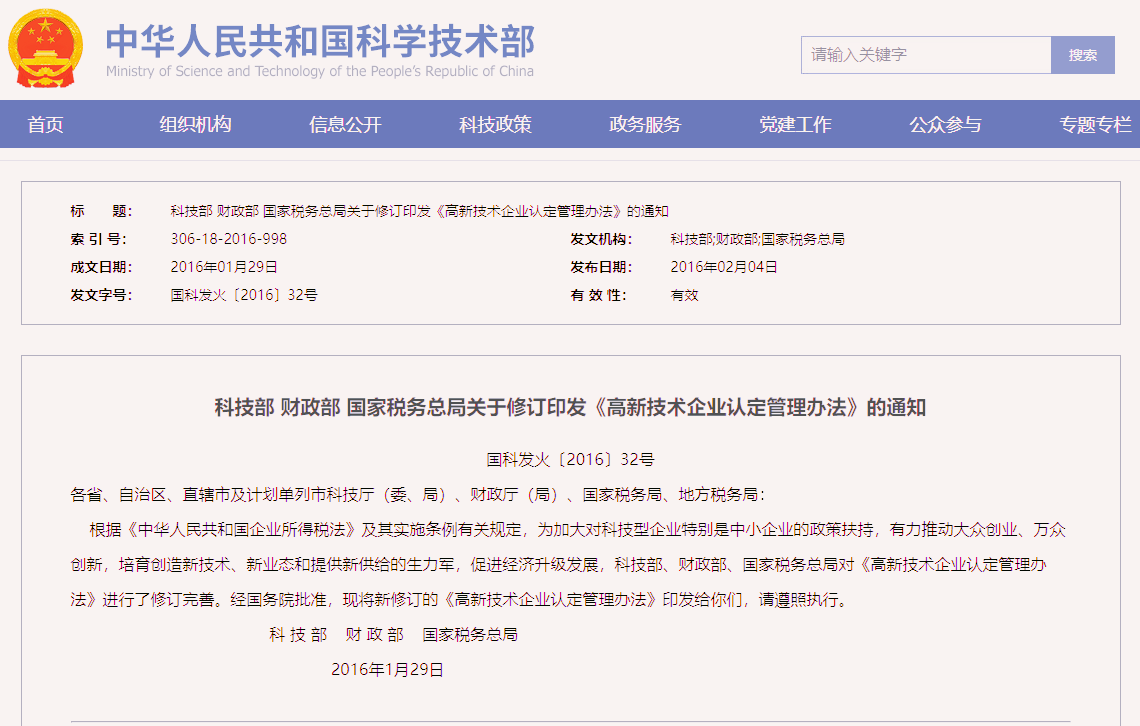Click the index number 306-18-2016-998
Image resolution: width=1140 pixels, height=726 pixels.
coord(229,239)
